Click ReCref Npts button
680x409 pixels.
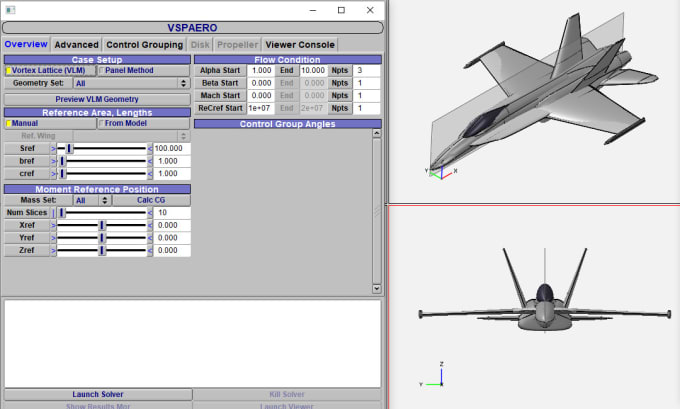pyautogui.click(x=340, y=108)
